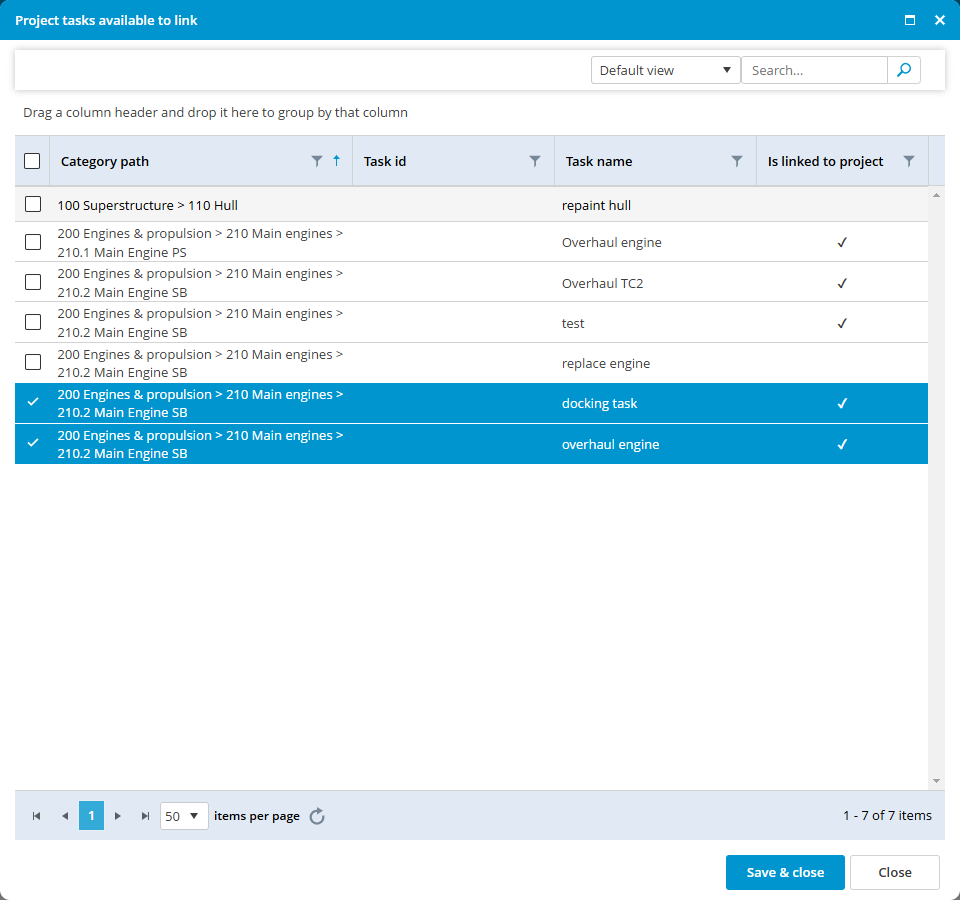960x900 pixels.
Task: Sort by the Category path column header
Action: pyautogui.click(x=105, y=162)
